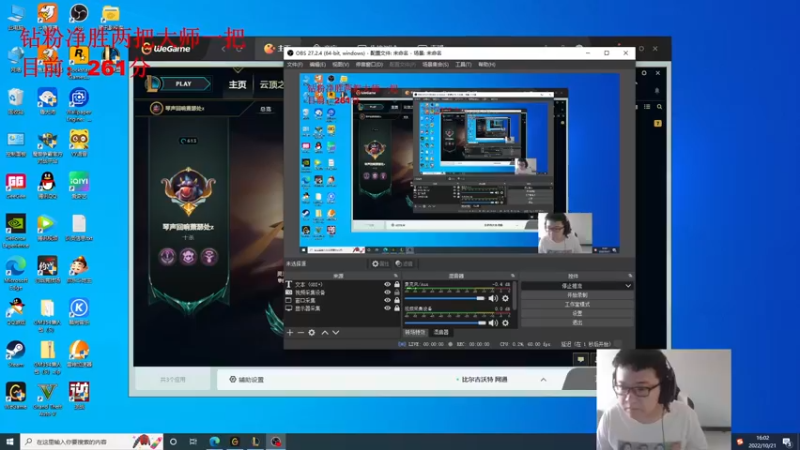This screenshot has width=800, height=450.
Task: Open Task View on the taskbar
Action: click(193, 442)
